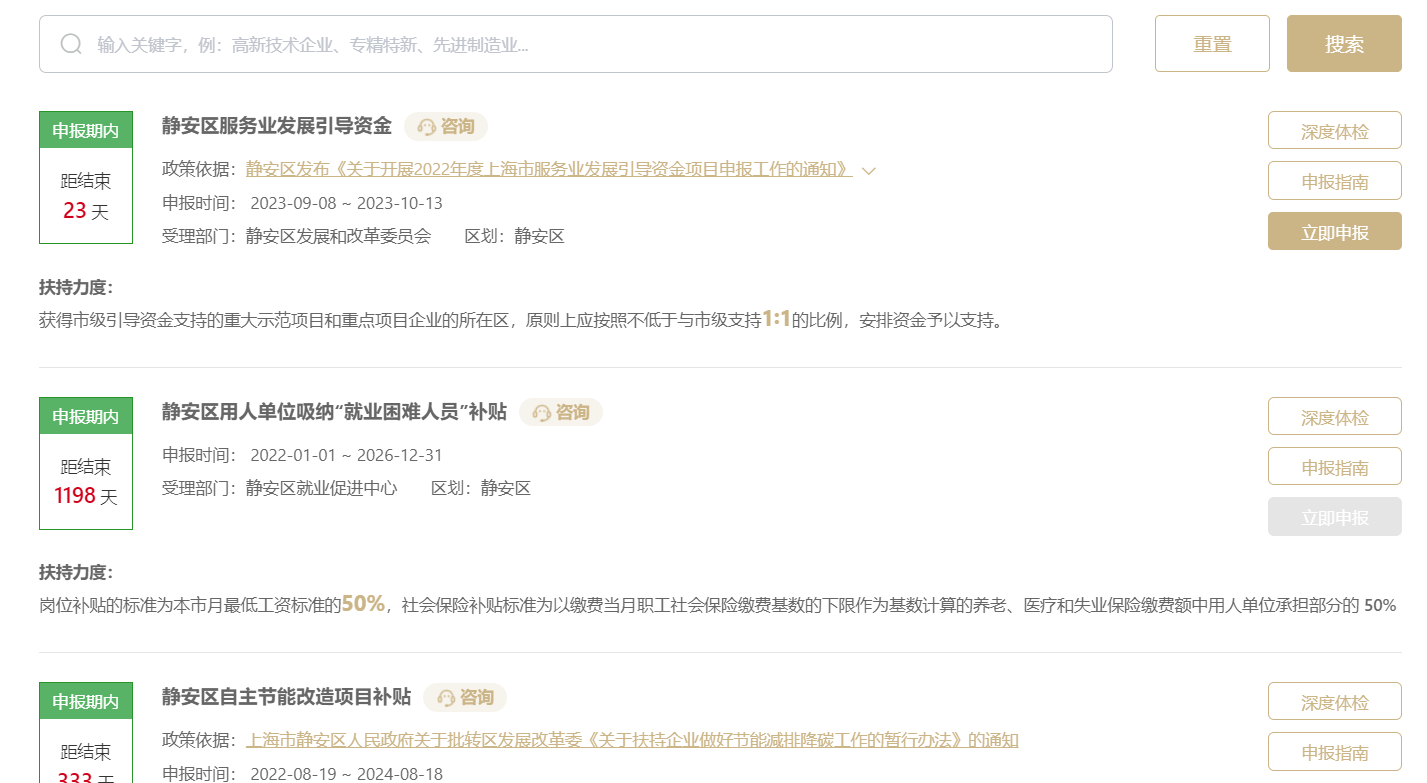The image size is (1427, 783).
Task: Expand the 政策依据 notice with the chevron arrow
Action: point(867,170)
